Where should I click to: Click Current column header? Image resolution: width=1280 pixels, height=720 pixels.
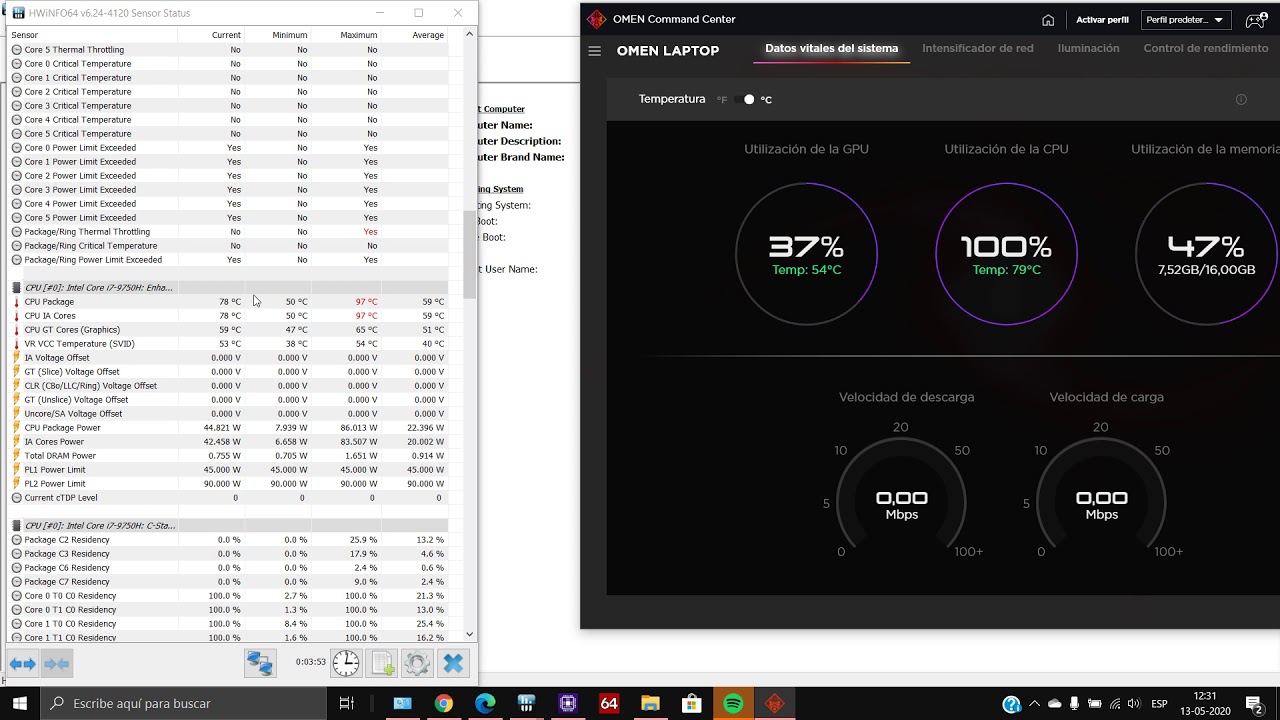pyautogui.click(x=211, y=35)
